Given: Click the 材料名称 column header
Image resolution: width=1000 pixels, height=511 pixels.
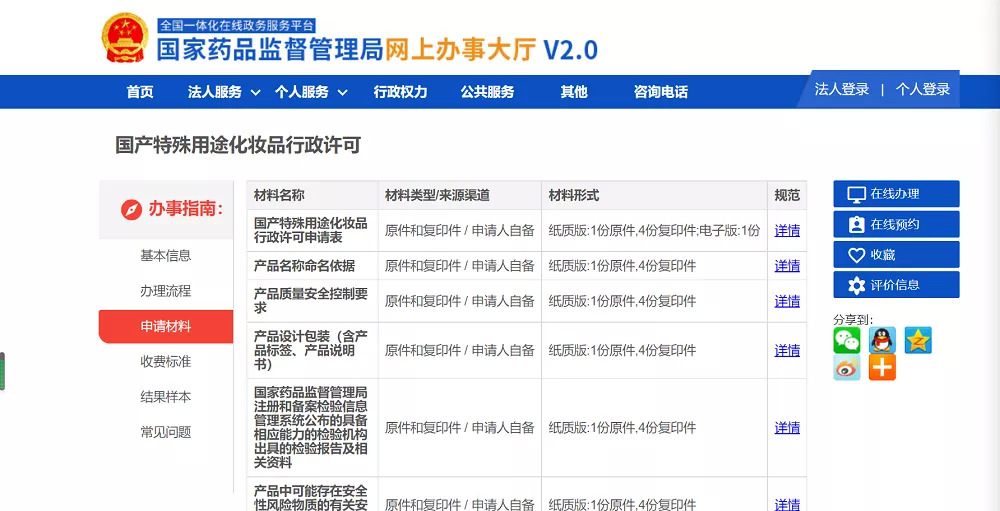Looking at the screenshot, I should point(312,195).
